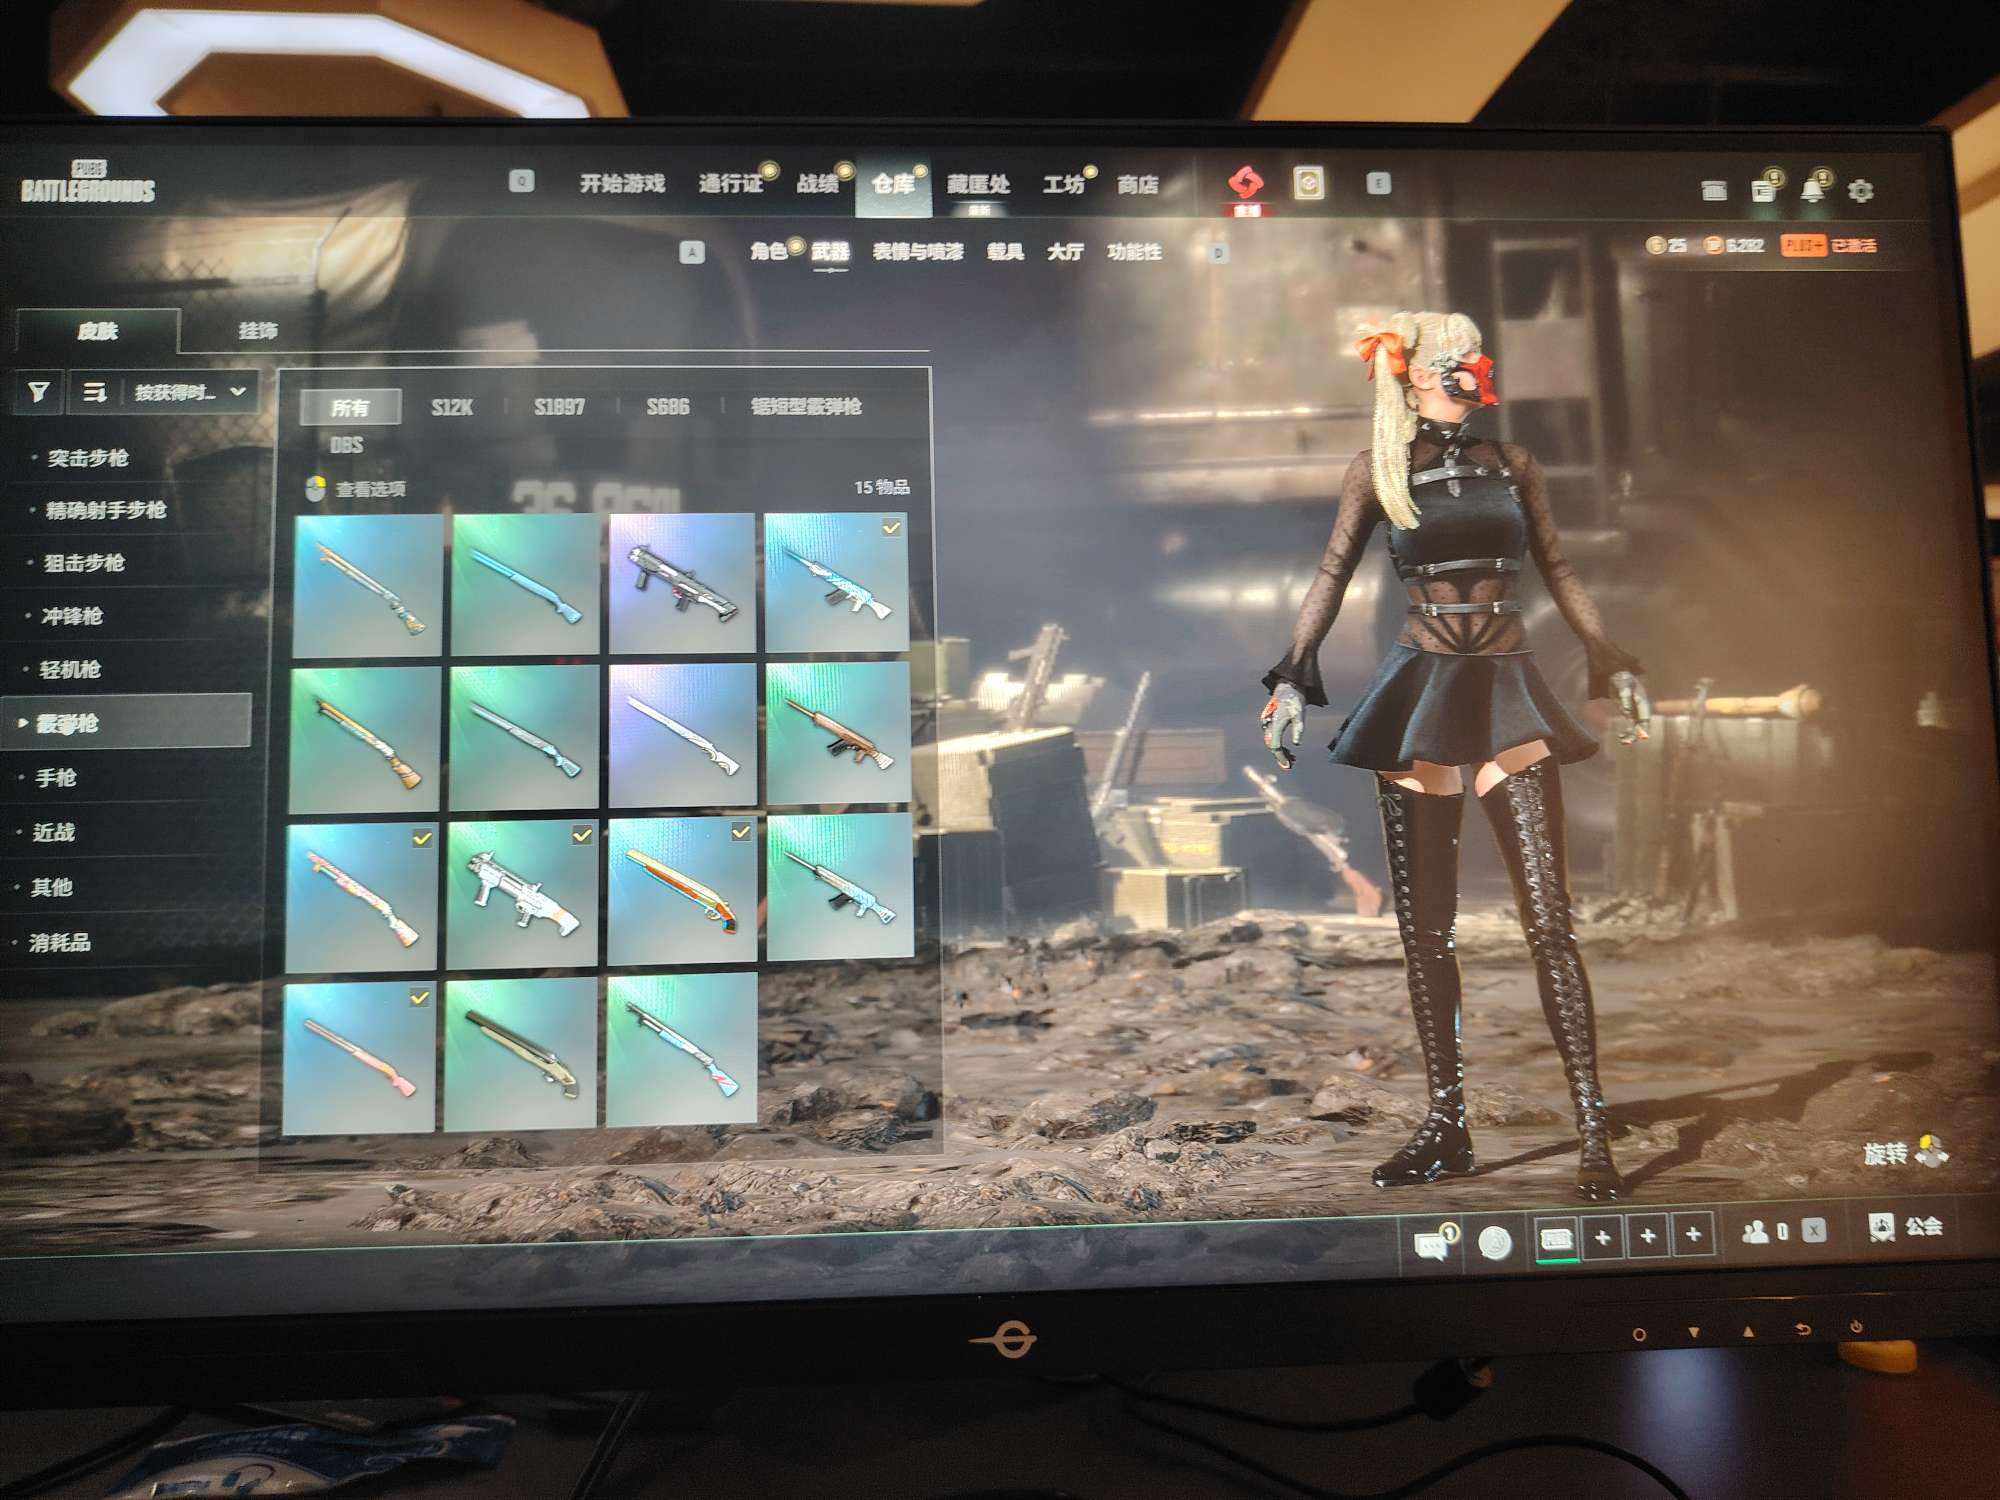Expand the 突击步枪 category
Screen dimensions: 2000x1500
tap(88, 458)
